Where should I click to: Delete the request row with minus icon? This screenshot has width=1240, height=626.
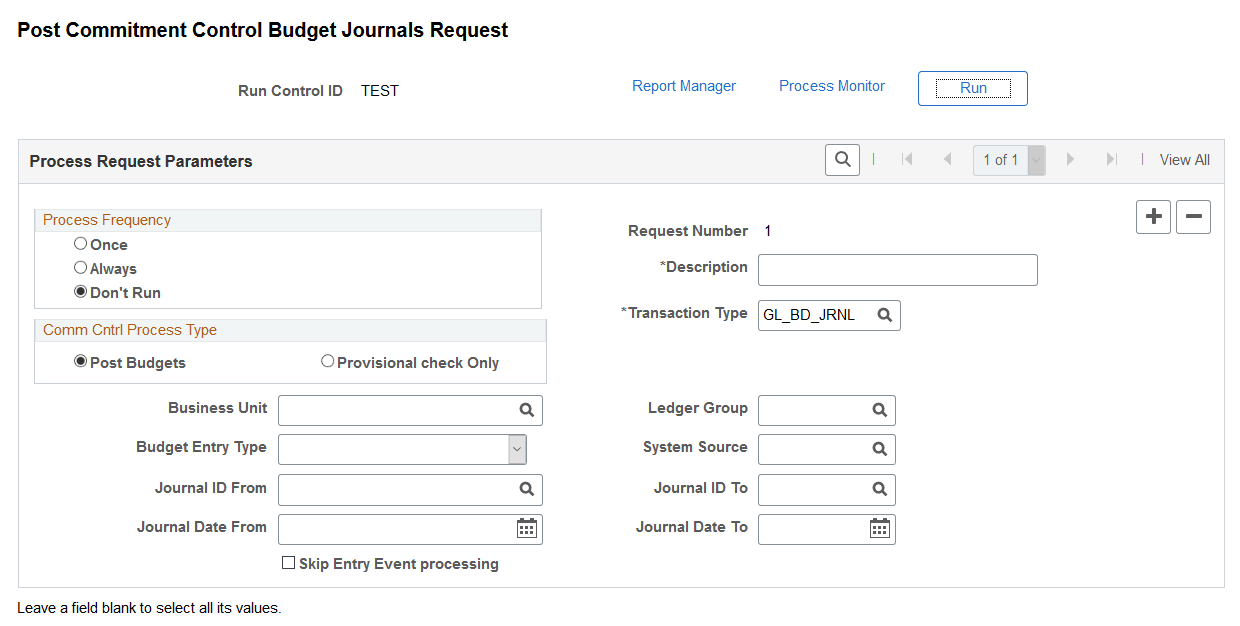1193,216
